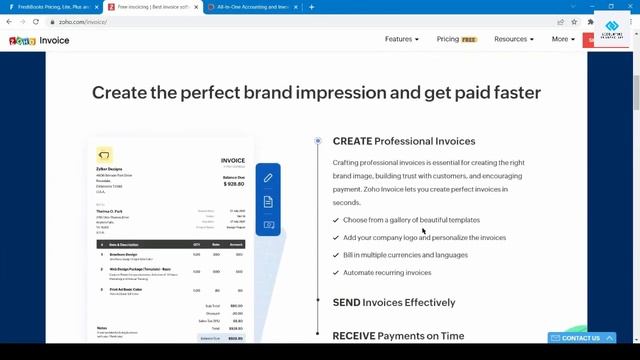Screen dimensions: 640x360
Task: Click the address bar URL zoho.com/invoice
Action: tap(83, 22)
